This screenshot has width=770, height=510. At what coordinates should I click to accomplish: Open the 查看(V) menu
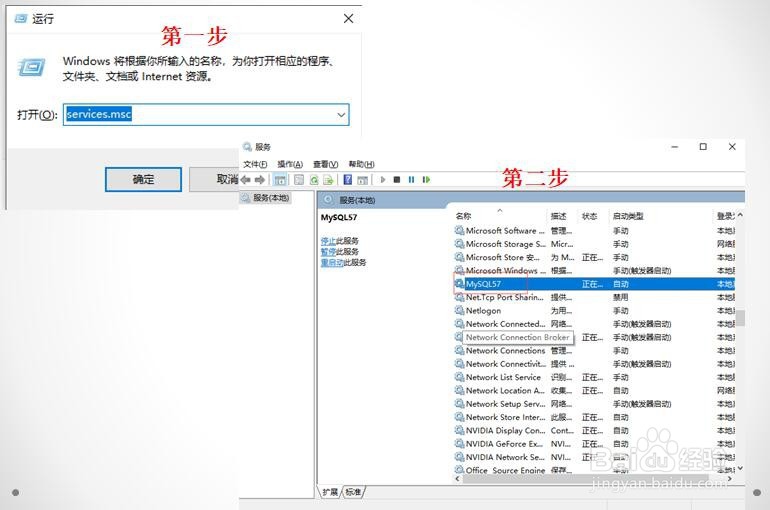(x=326, y=164)
